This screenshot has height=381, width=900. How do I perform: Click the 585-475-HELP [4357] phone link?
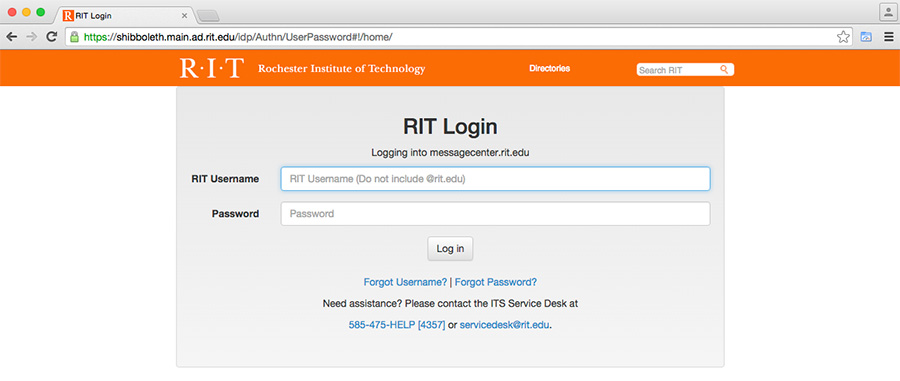pyautogui.click(x=397, y=325)
